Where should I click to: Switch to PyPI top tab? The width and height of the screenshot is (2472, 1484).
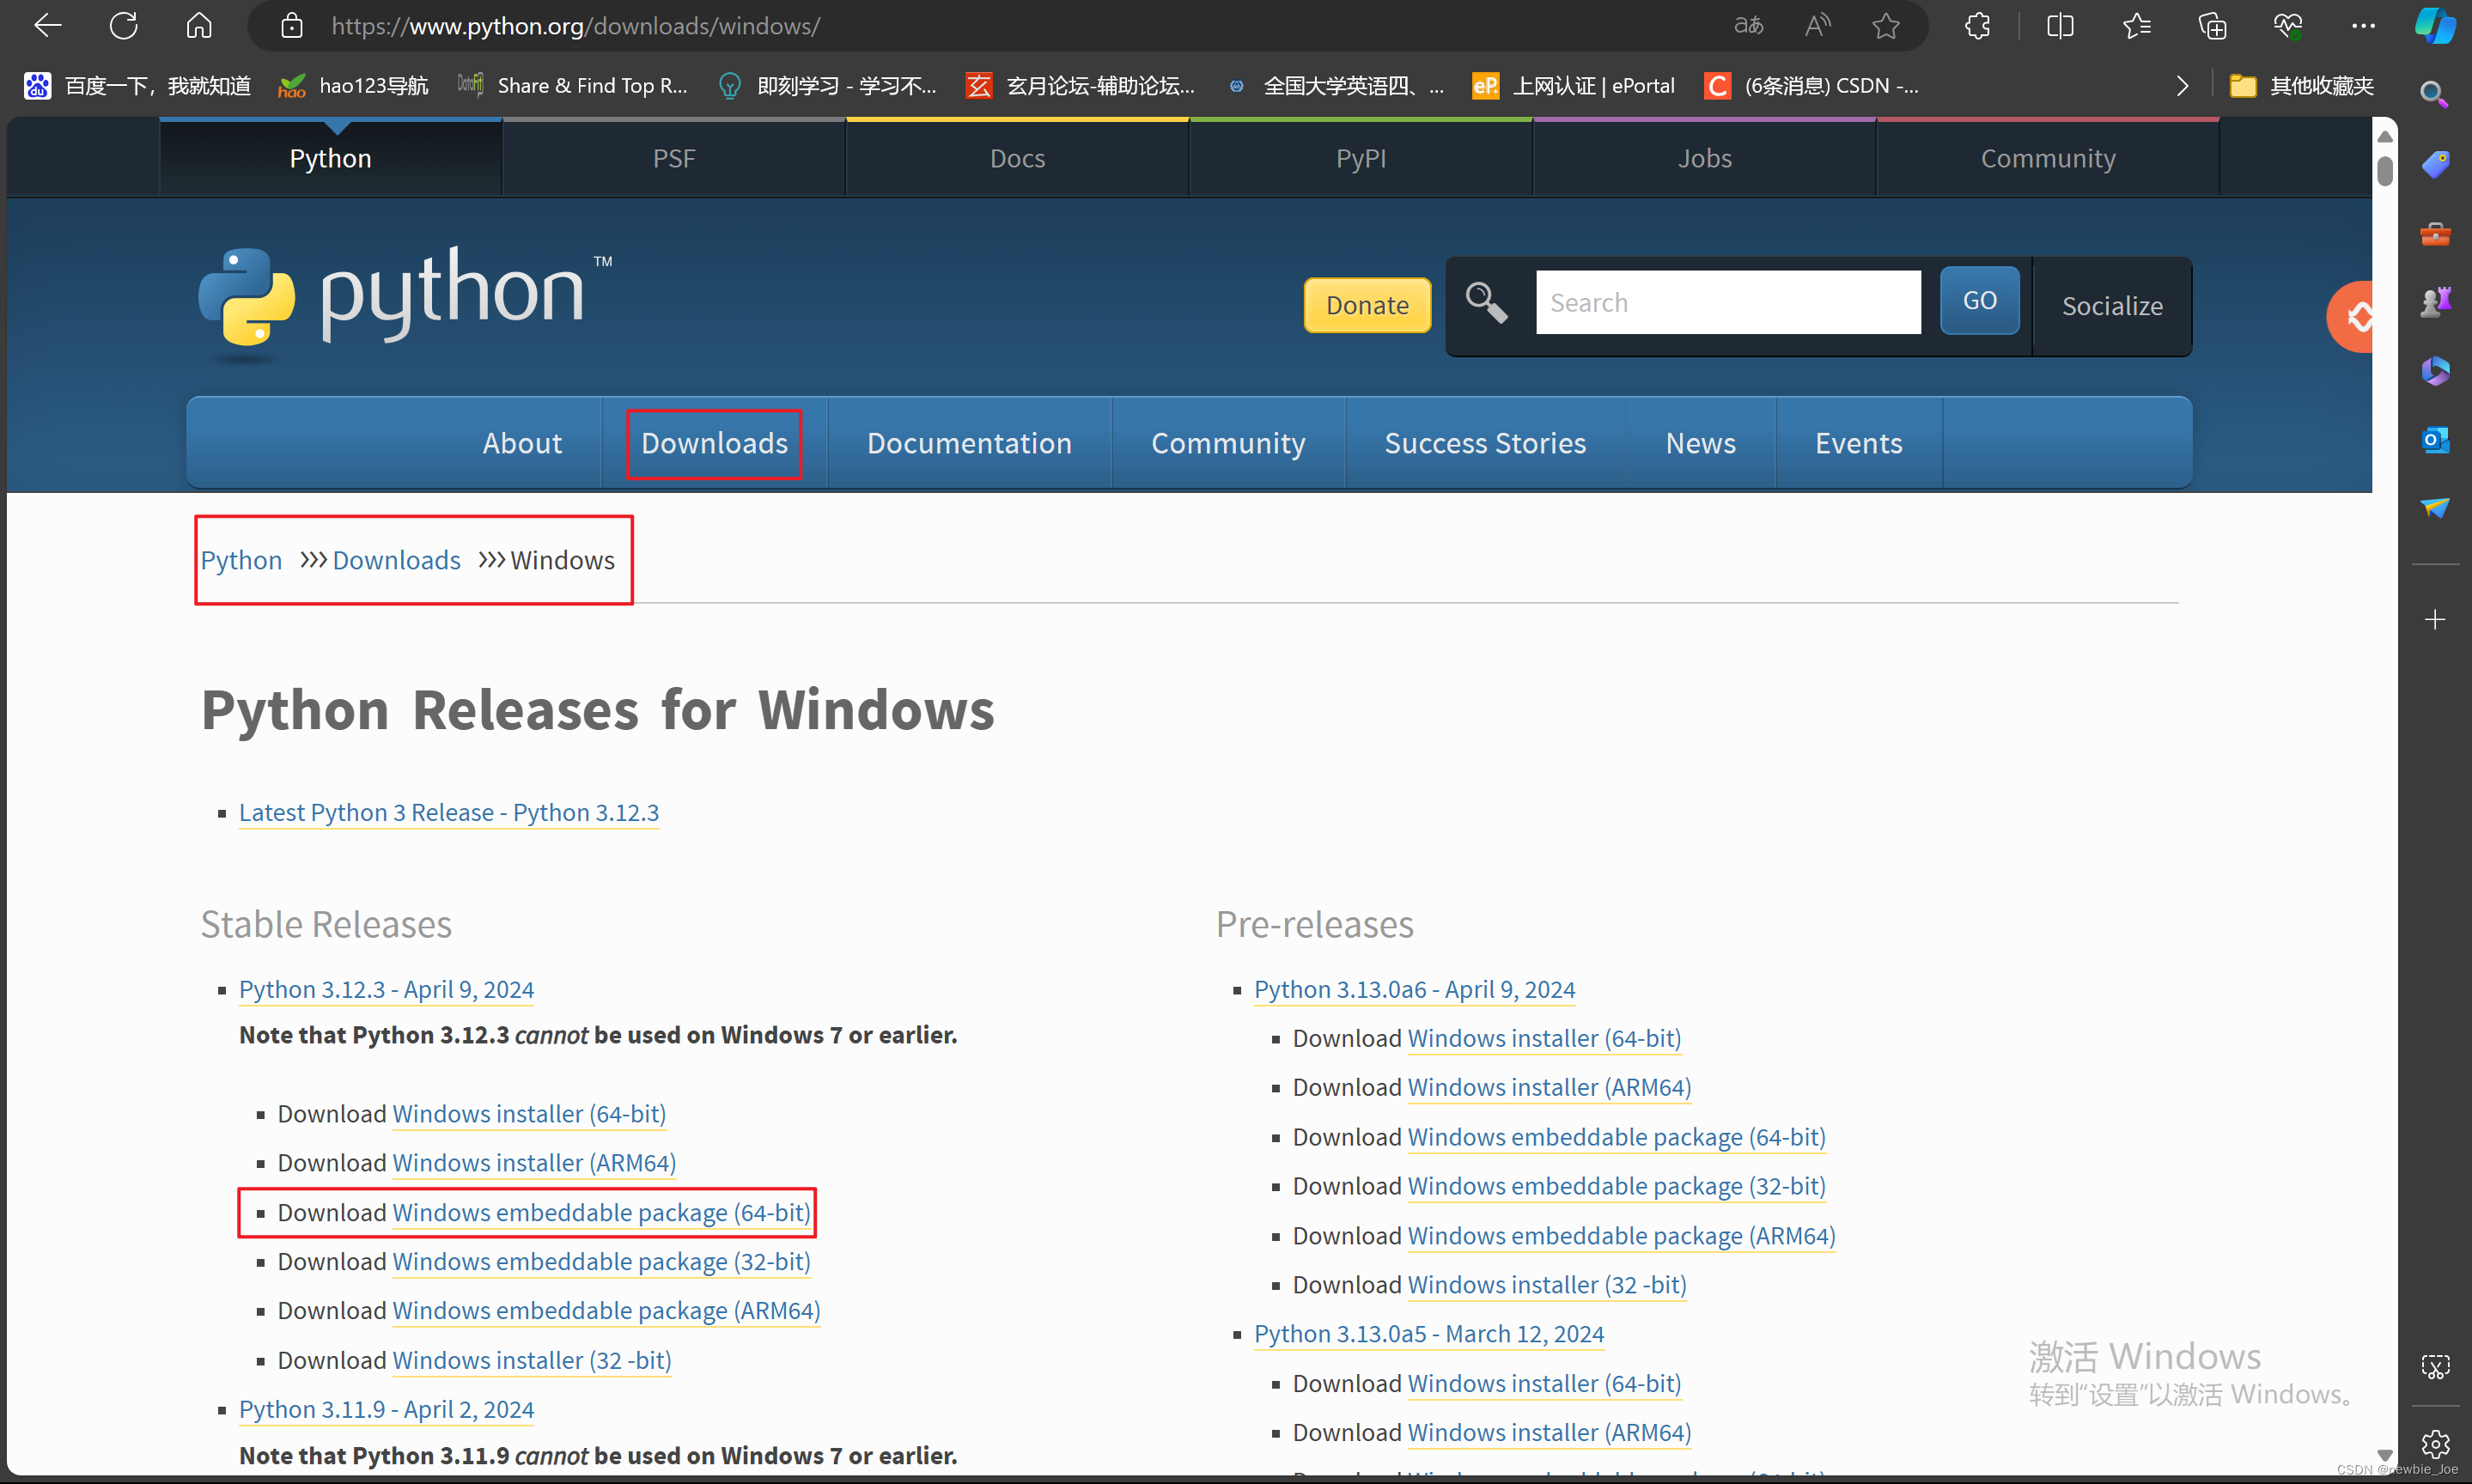point(1360,158)
